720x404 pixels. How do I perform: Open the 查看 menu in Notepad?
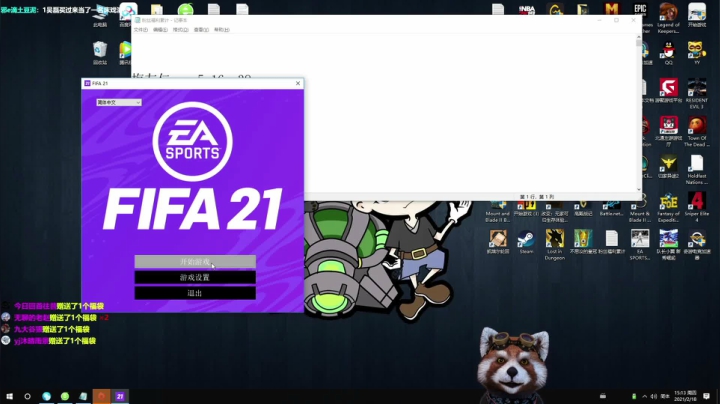(201, 30)
